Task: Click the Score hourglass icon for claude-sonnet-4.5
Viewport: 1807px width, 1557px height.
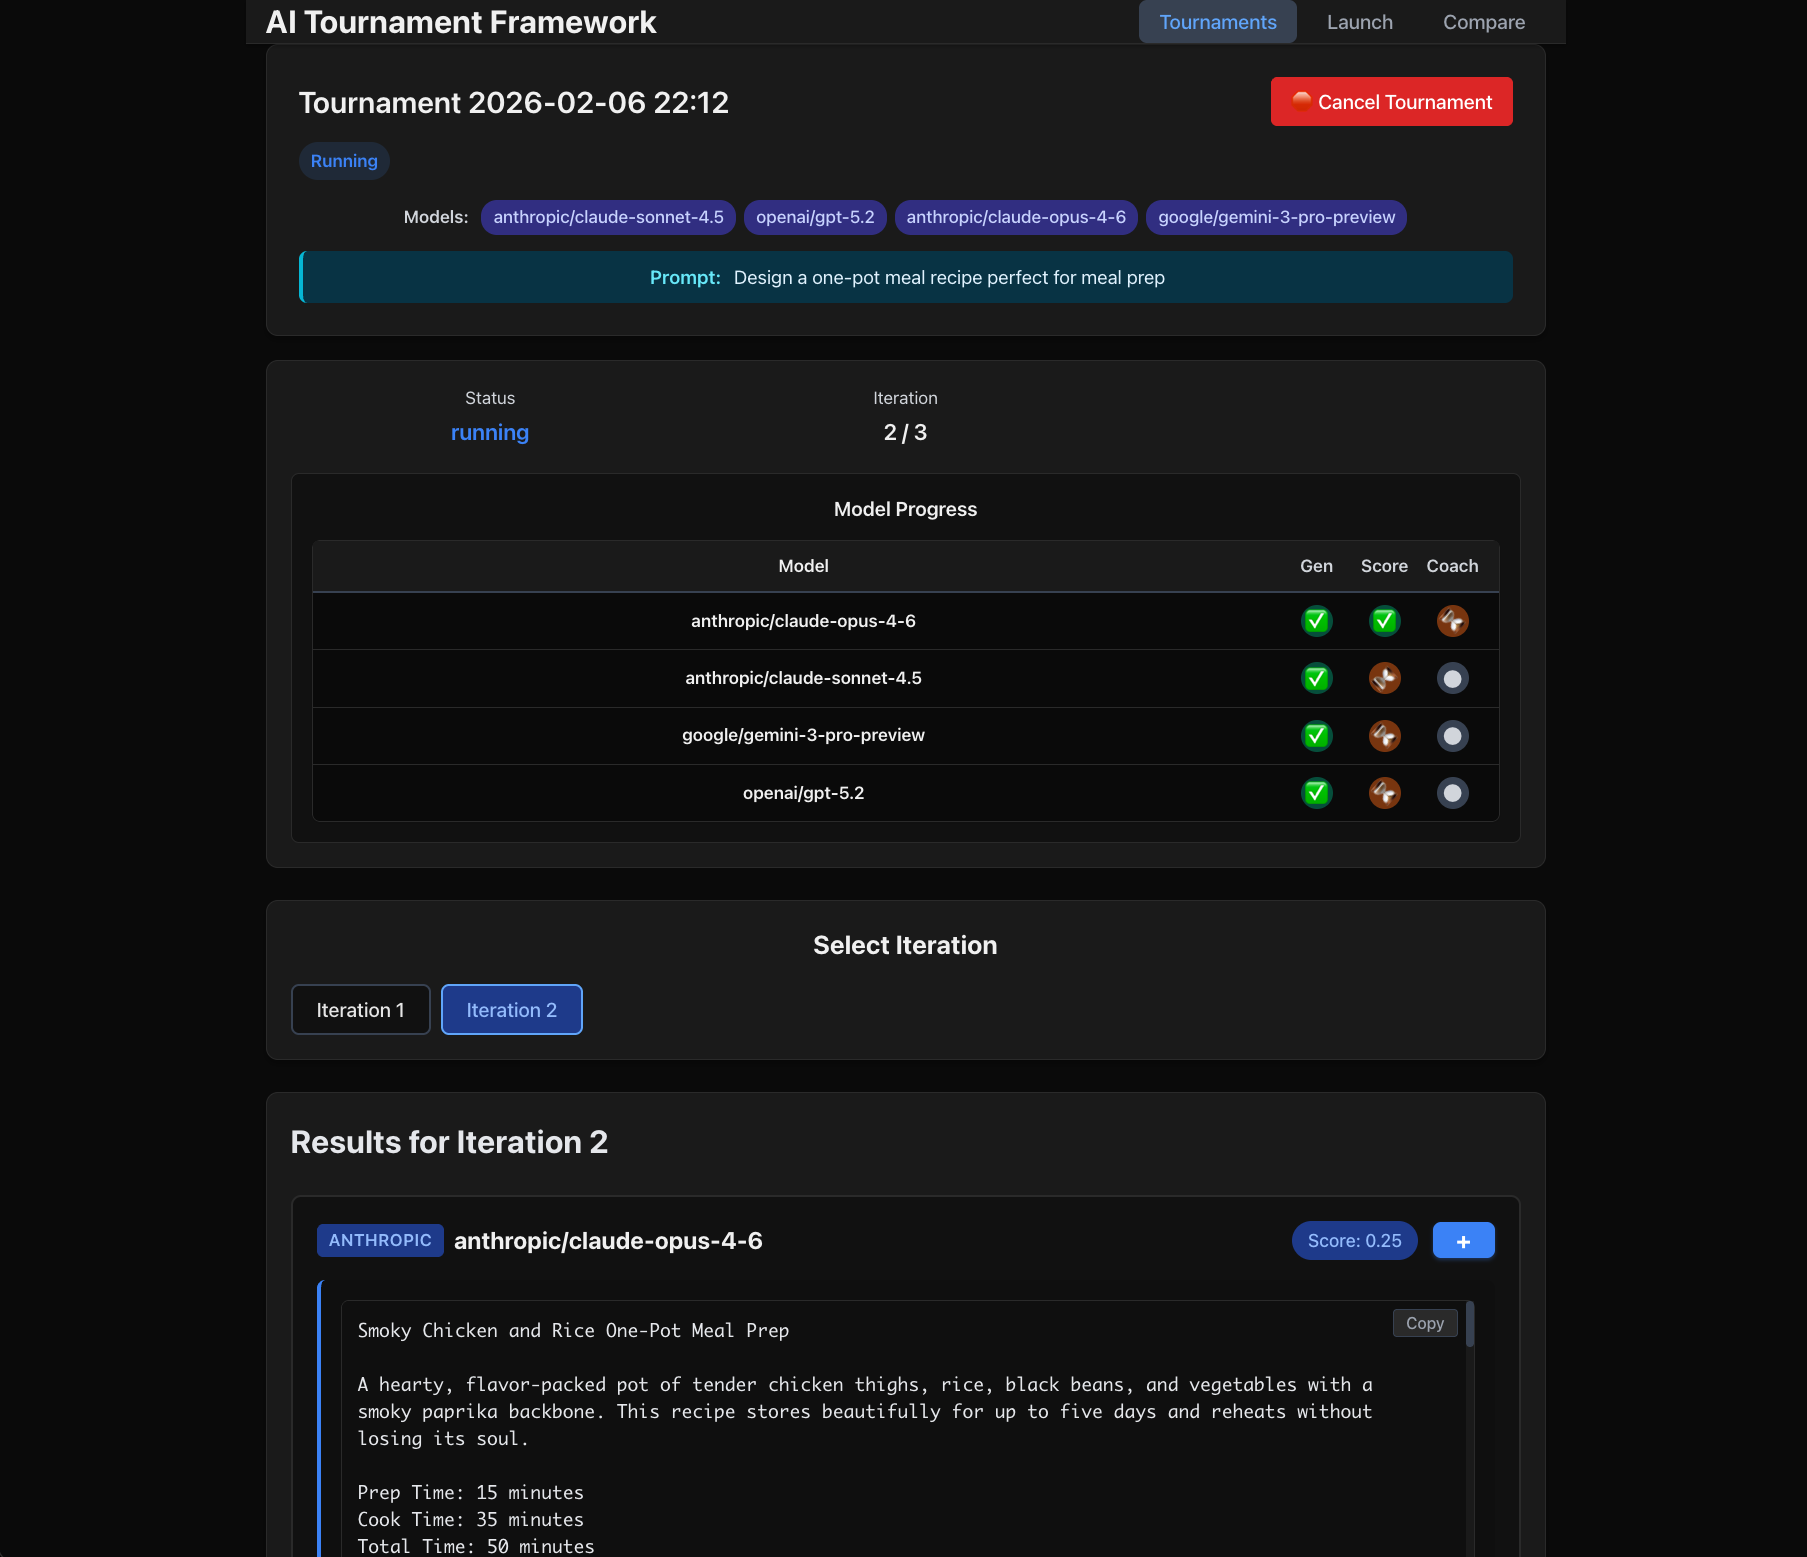Action: tap(1384, 678)
